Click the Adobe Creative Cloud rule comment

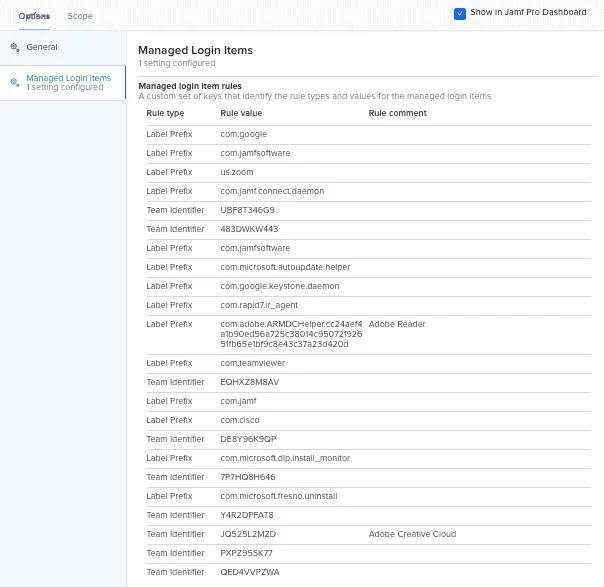pos(412,534)
